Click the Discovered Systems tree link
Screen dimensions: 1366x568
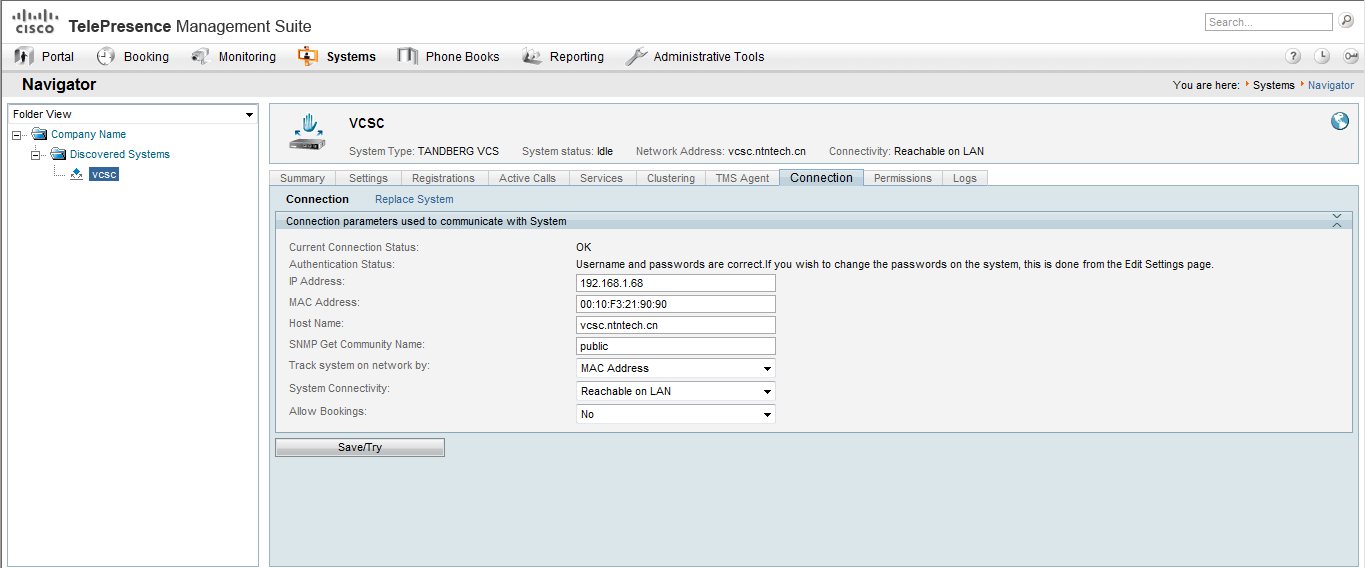point(120,154)
